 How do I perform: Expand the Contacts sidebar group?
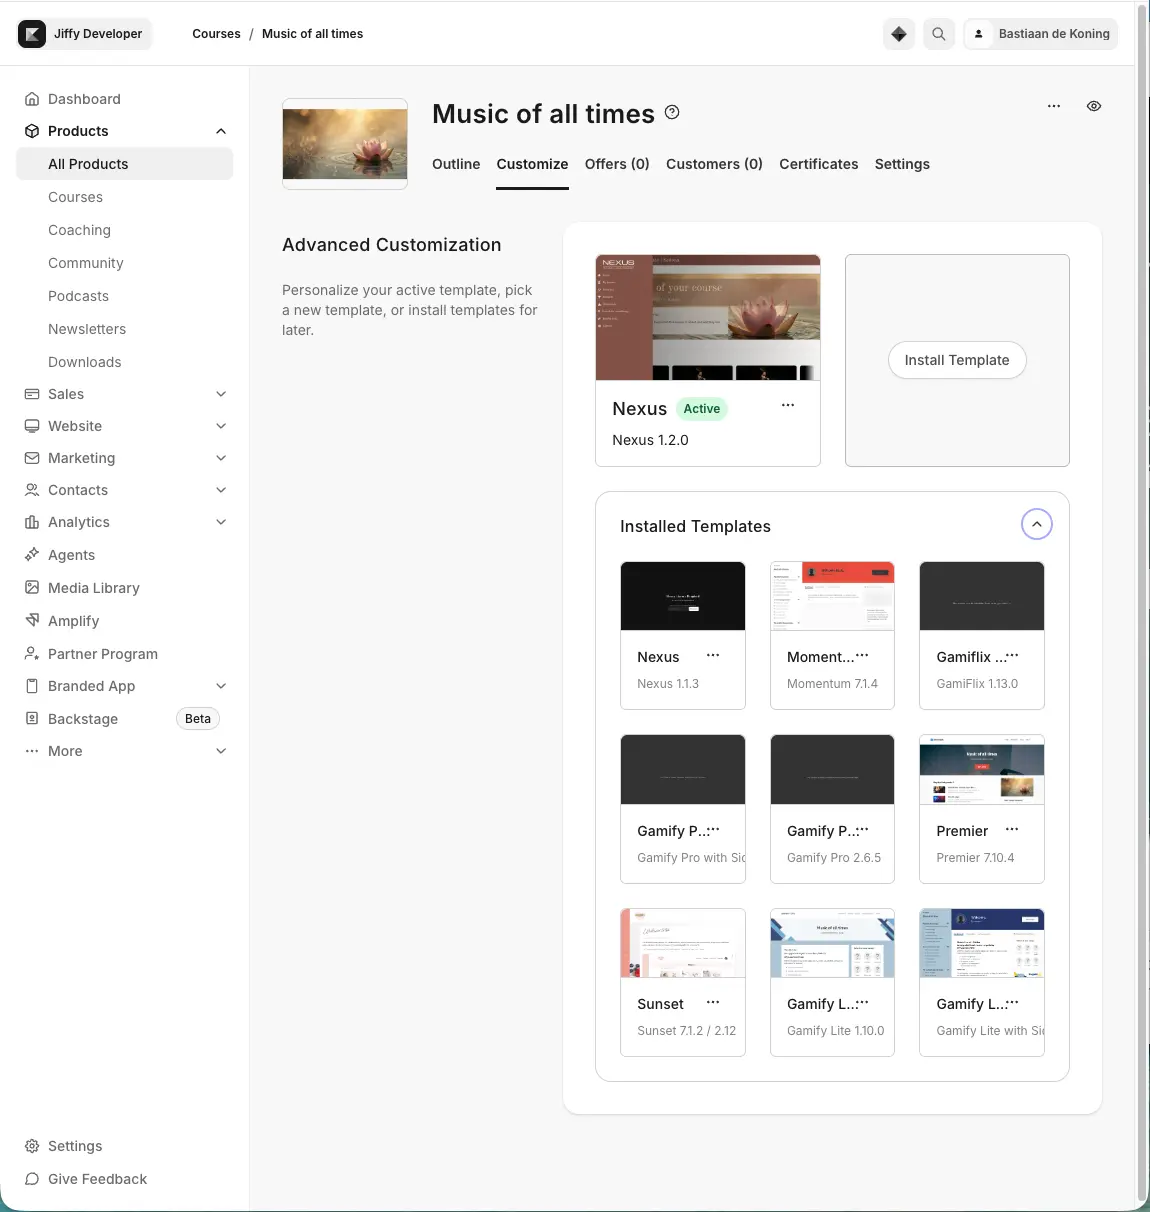221,490
